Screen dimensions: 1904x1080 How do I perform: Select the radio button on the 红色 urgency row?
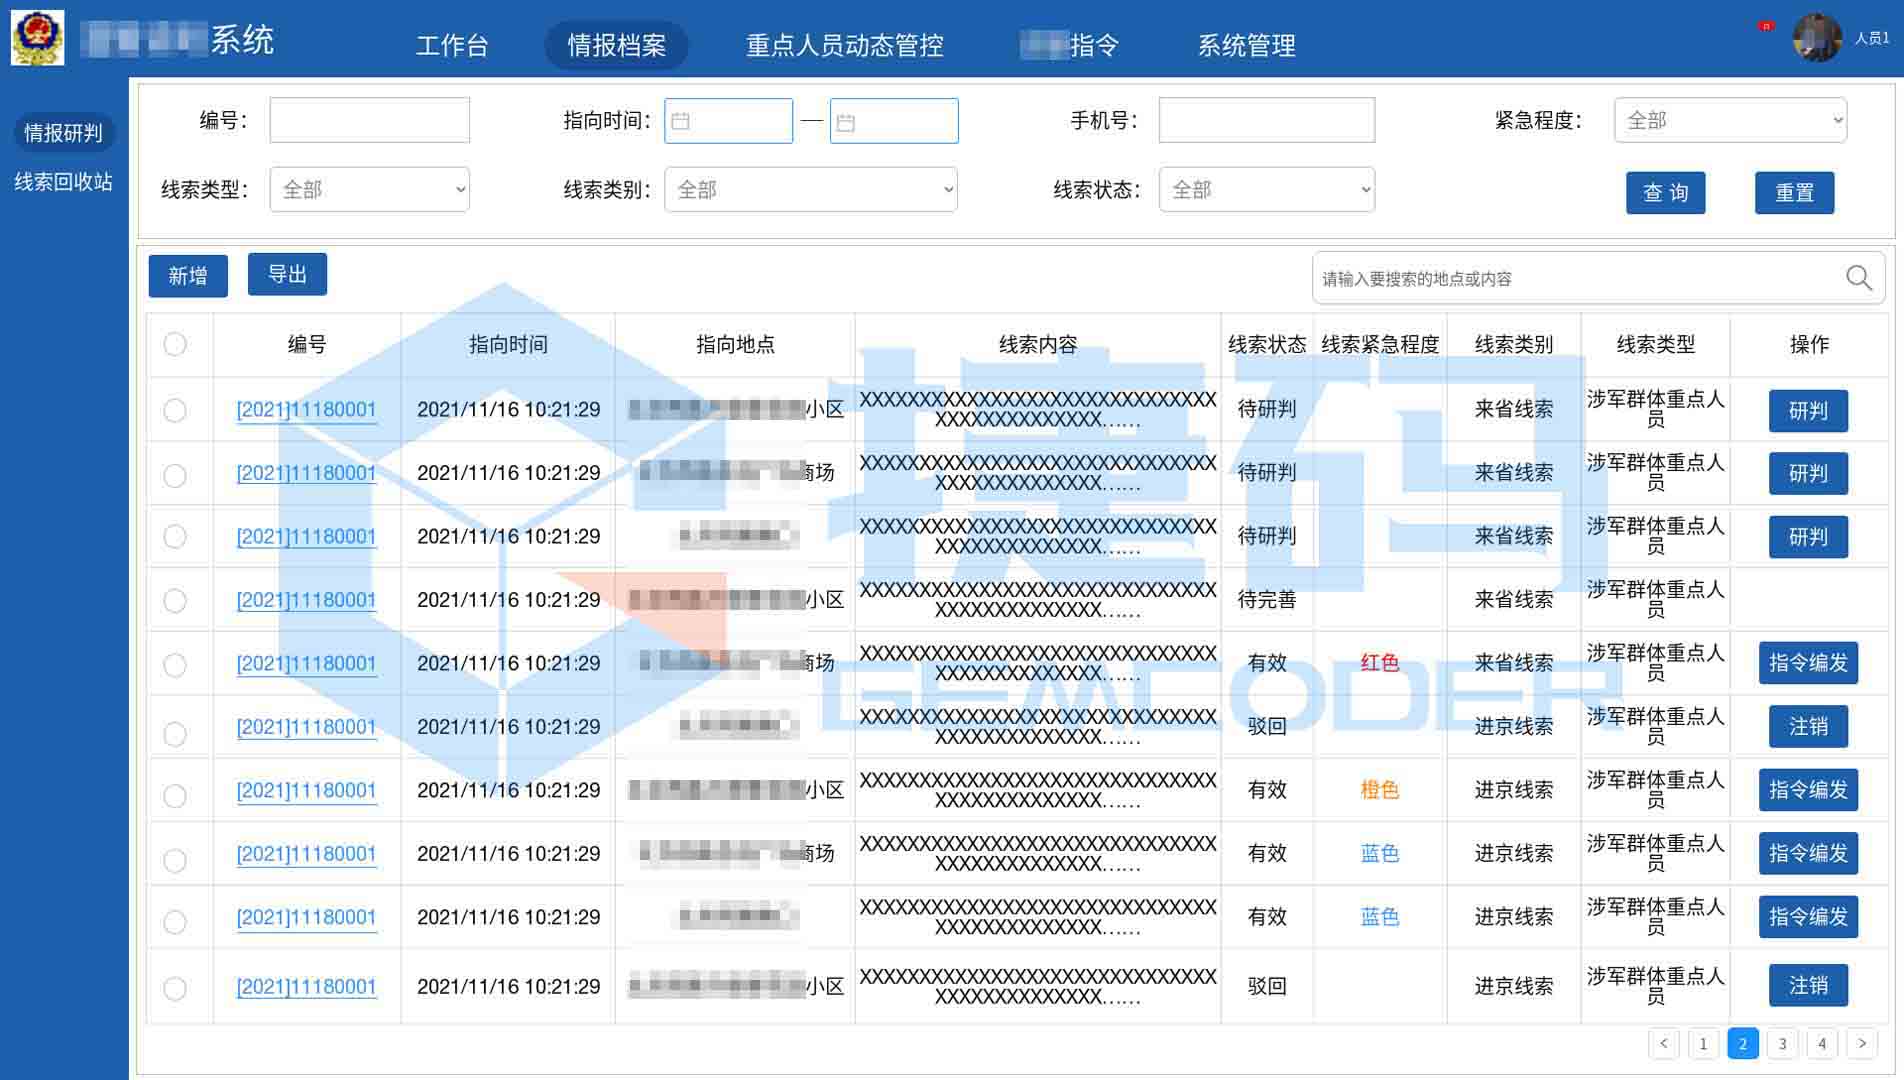coord(176,663)
